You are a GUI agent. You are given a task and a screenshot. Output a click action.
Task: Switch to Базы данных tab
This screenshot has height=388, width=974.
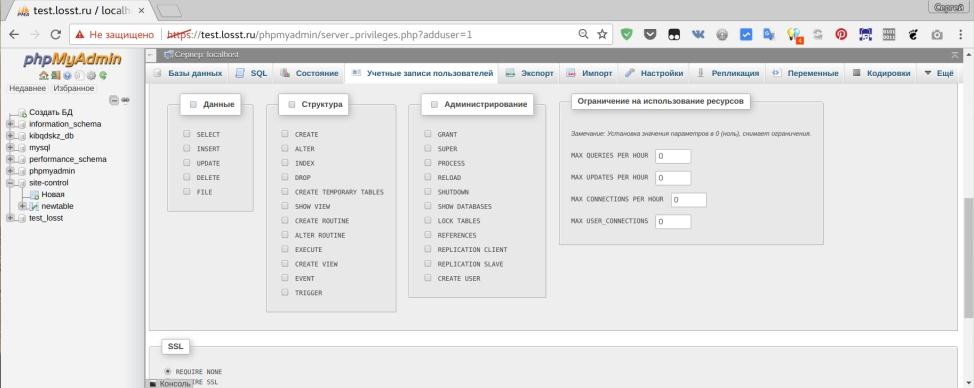tap(188, 73)
